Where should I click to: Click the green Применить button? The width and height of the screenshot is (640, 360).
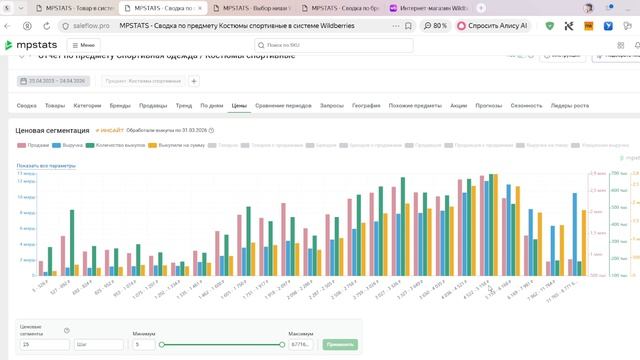340,344
